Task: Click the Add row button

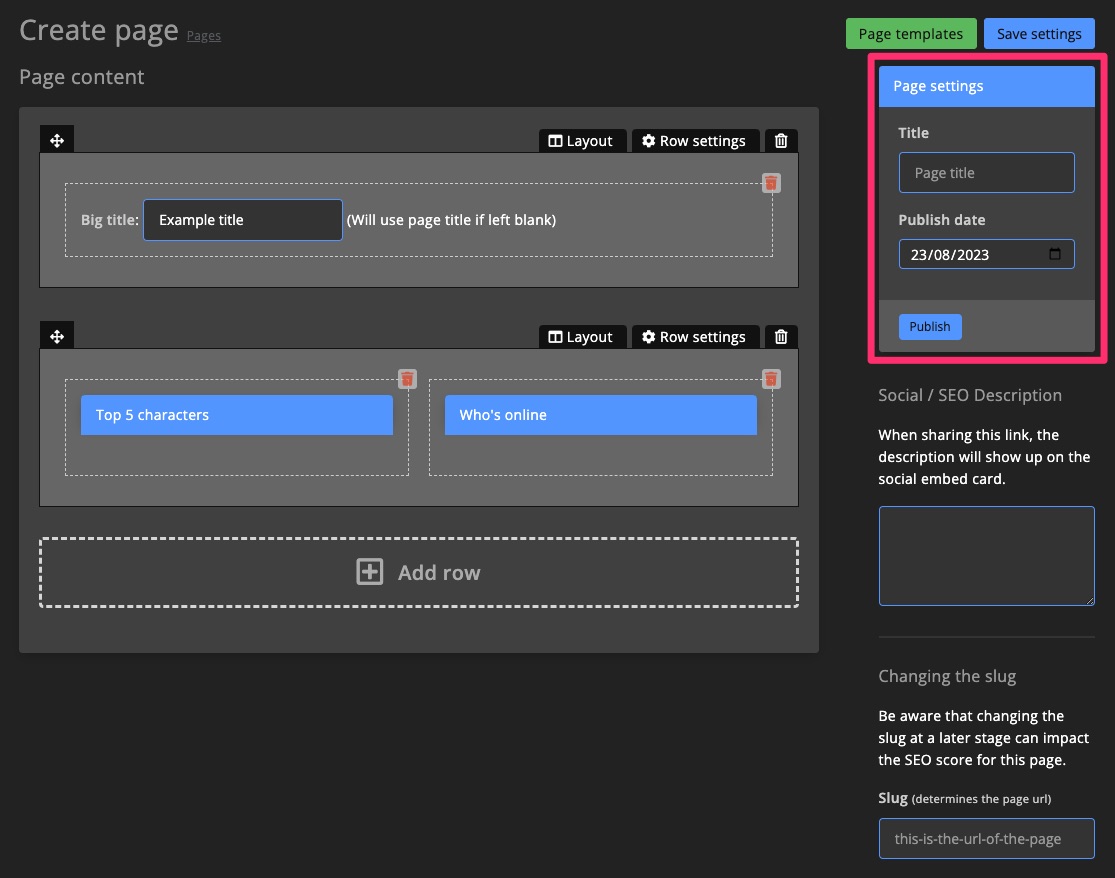Action: tap(419, 571)
